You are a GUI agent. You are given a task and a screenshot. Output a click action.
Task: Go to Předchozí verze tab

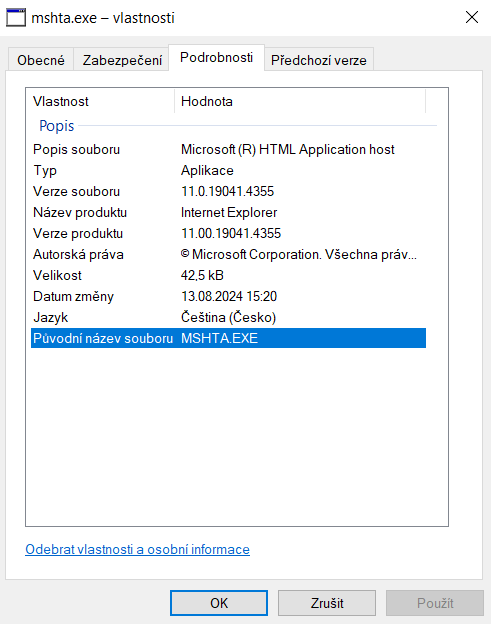319,60
